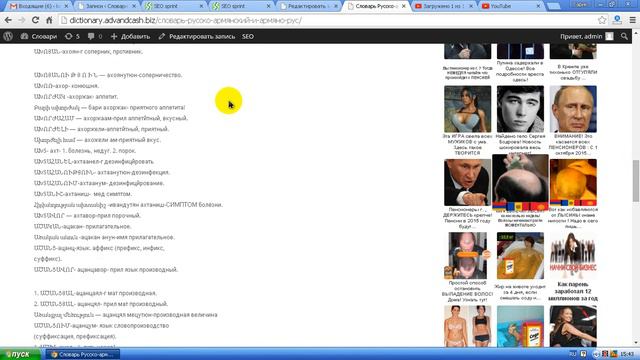Click the RU language indicator in tray
This screenshot has width=640, height=360.
tap(573, 354)
